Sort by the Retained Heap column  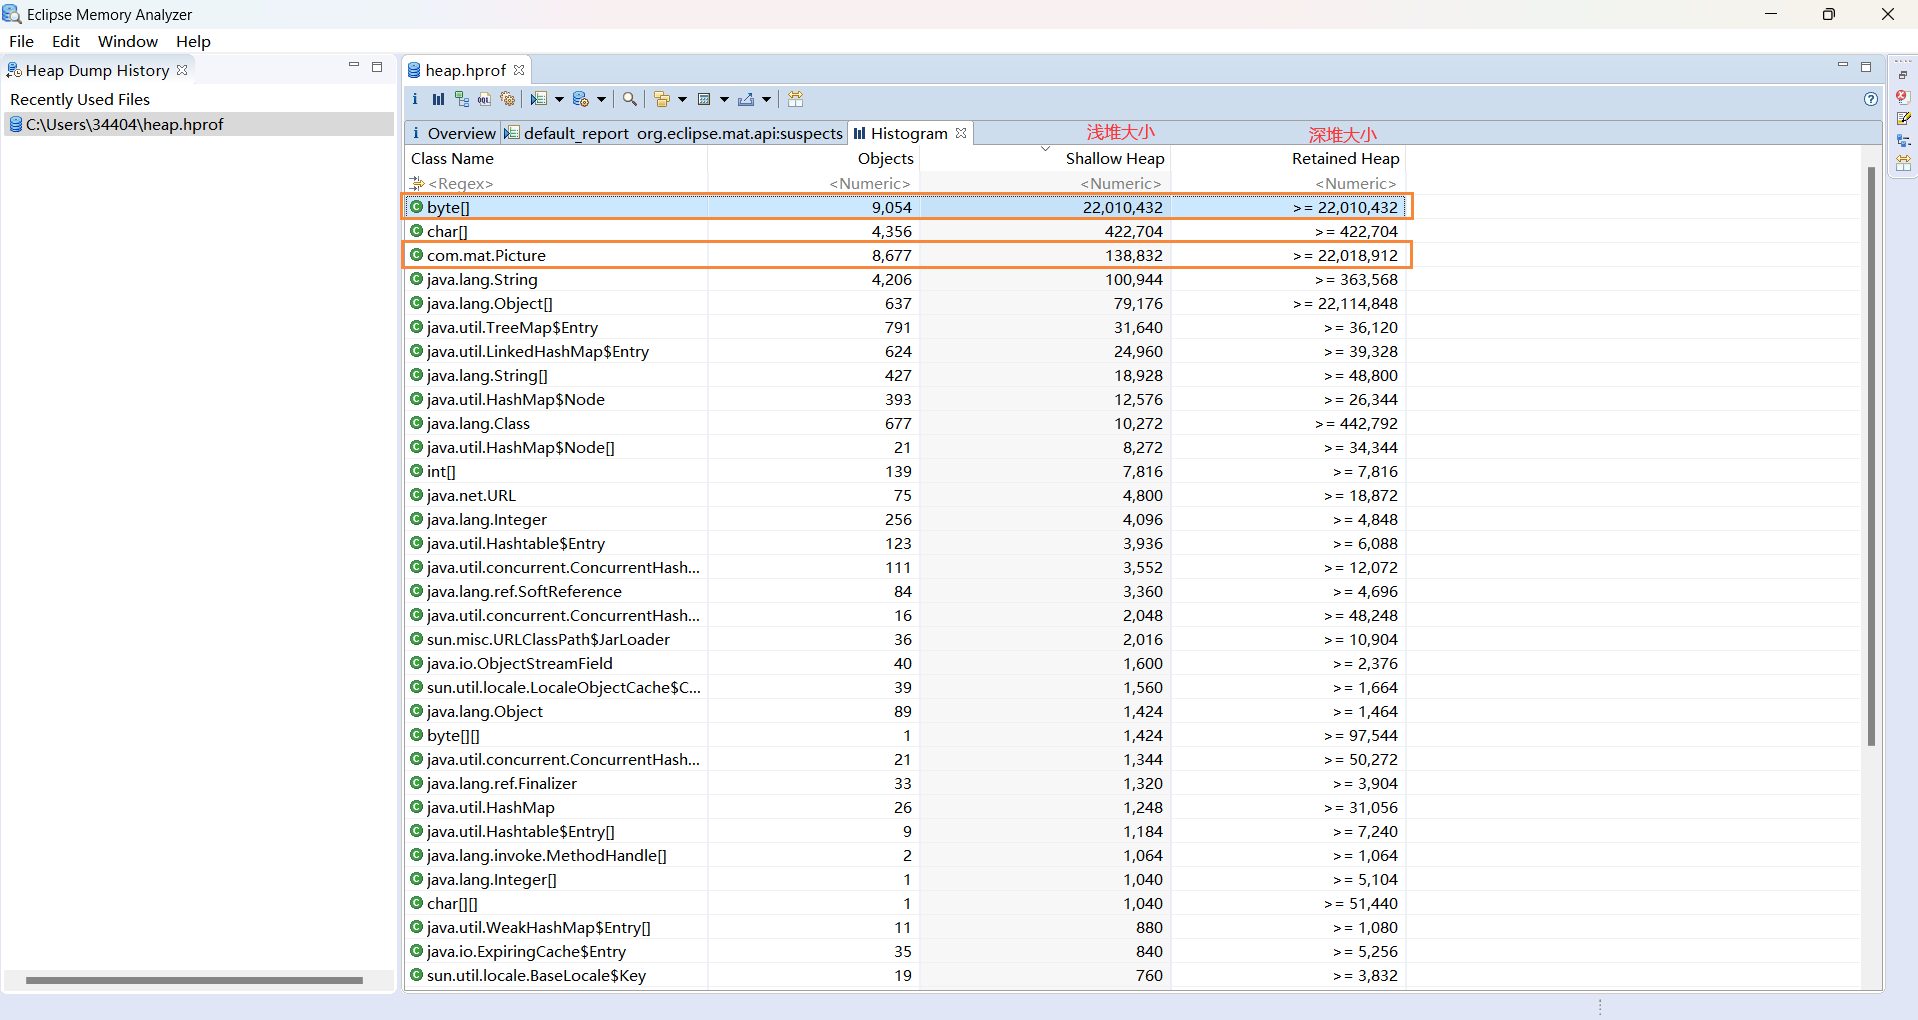(x=1288, y=158)
